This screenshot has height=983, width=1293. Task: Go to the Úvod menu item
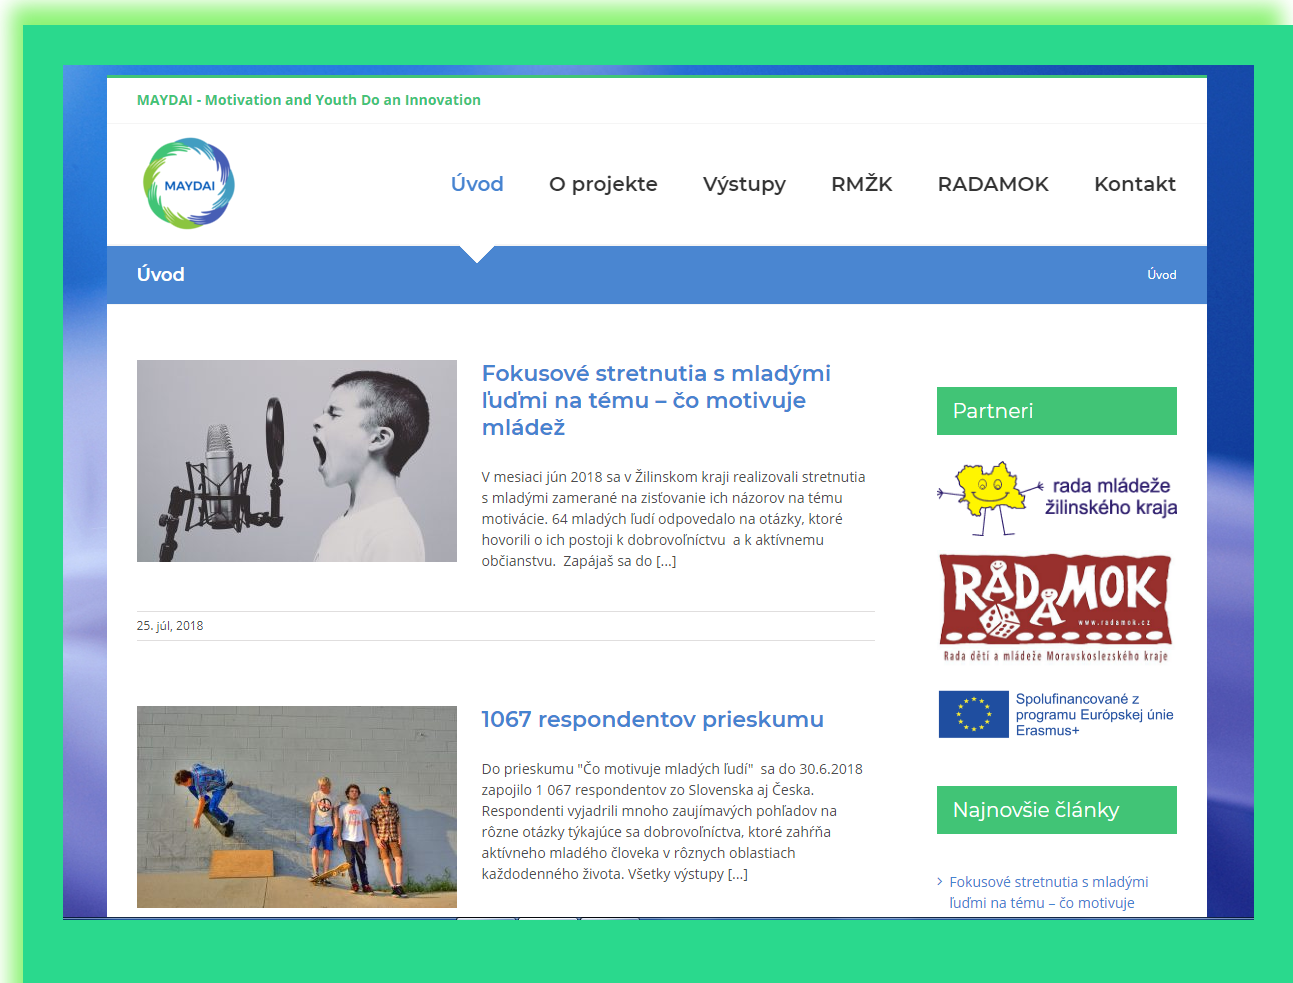477,184
